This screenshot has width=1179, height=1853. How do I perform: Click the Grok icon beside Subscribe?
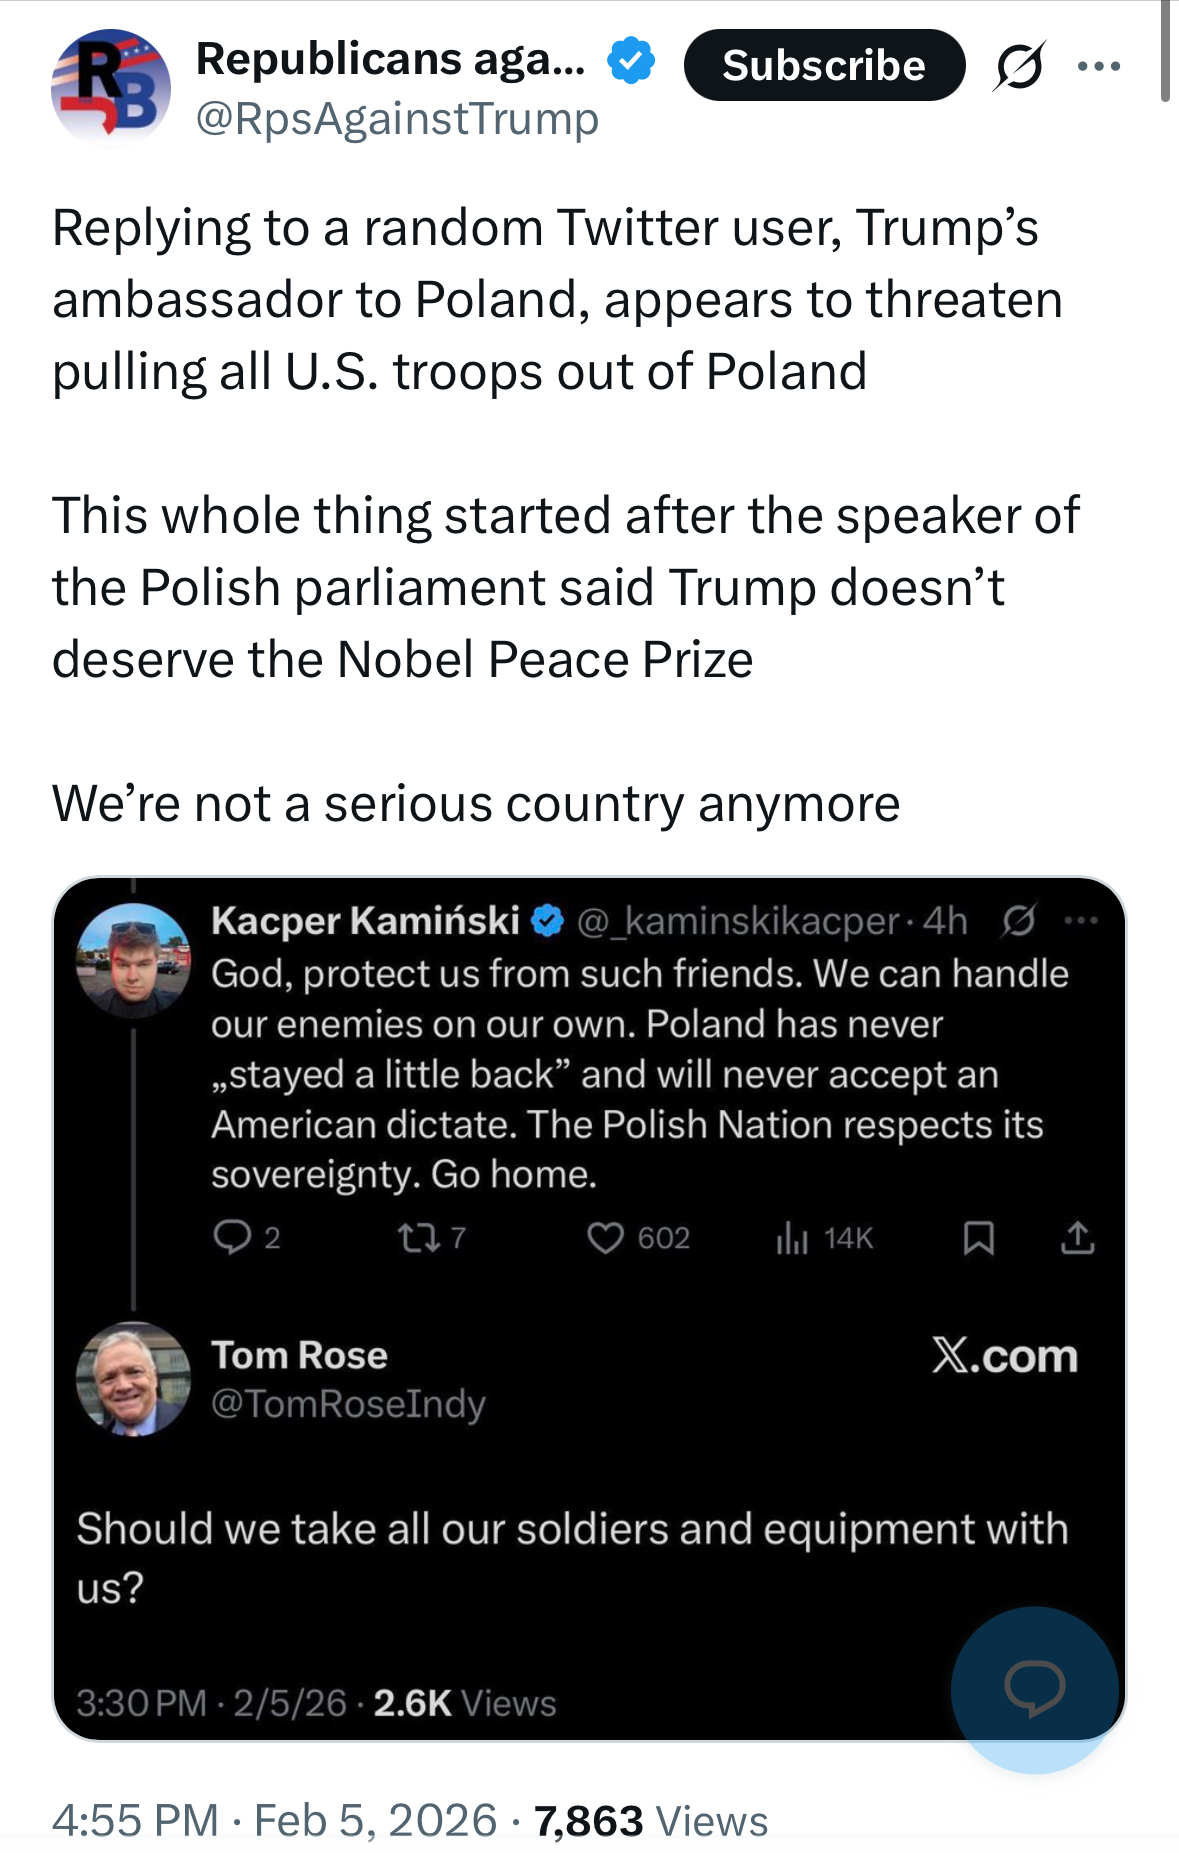[x=1019, y=66]
